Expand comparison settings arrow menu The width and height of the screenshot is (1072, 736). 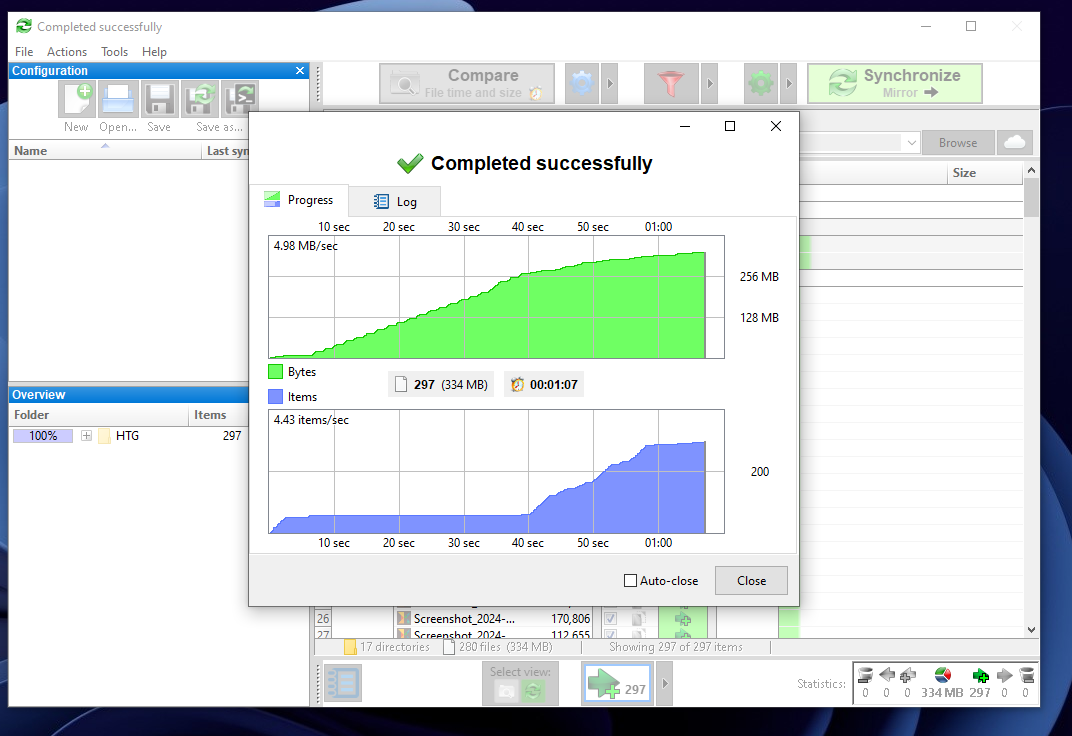(610, 83)
